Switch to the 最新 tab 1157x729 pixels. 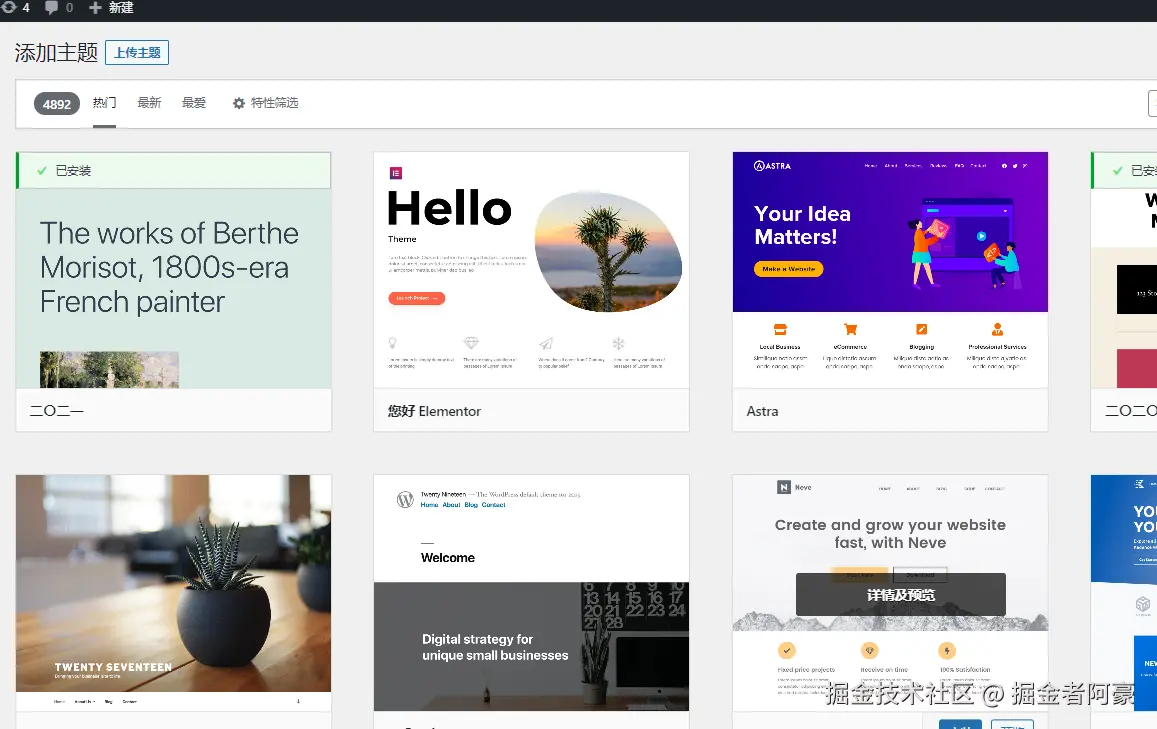tap(149, 103)
